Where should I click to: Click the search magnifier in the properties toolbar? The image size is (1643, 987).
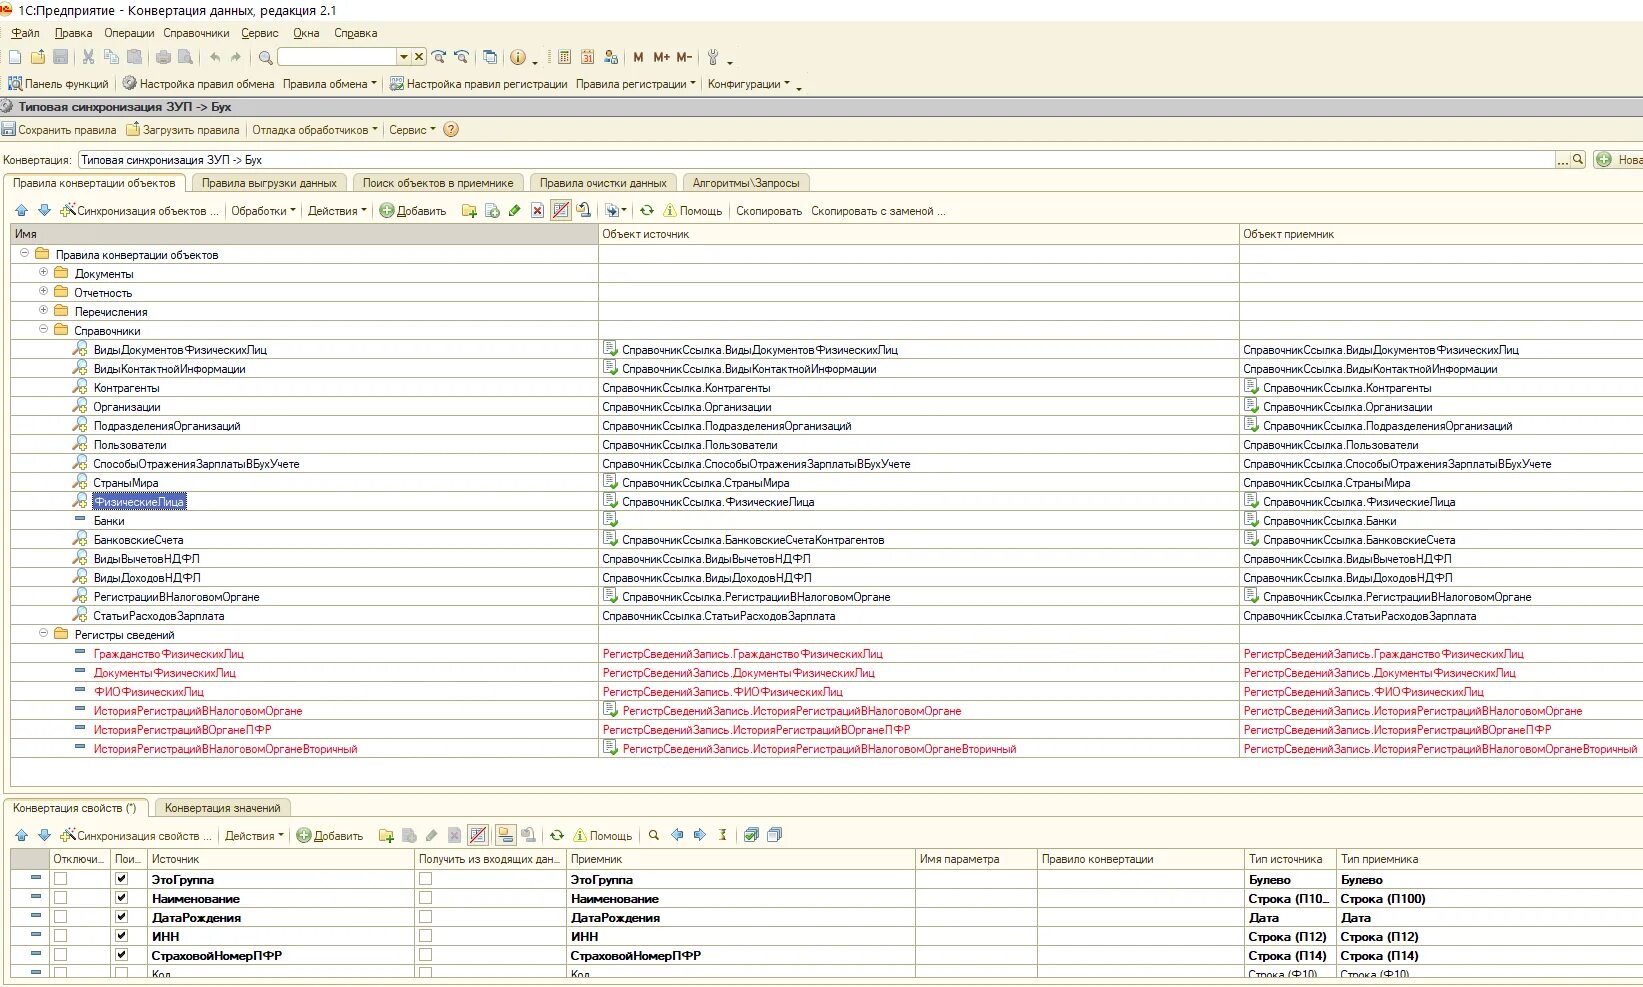click(654, 835)
